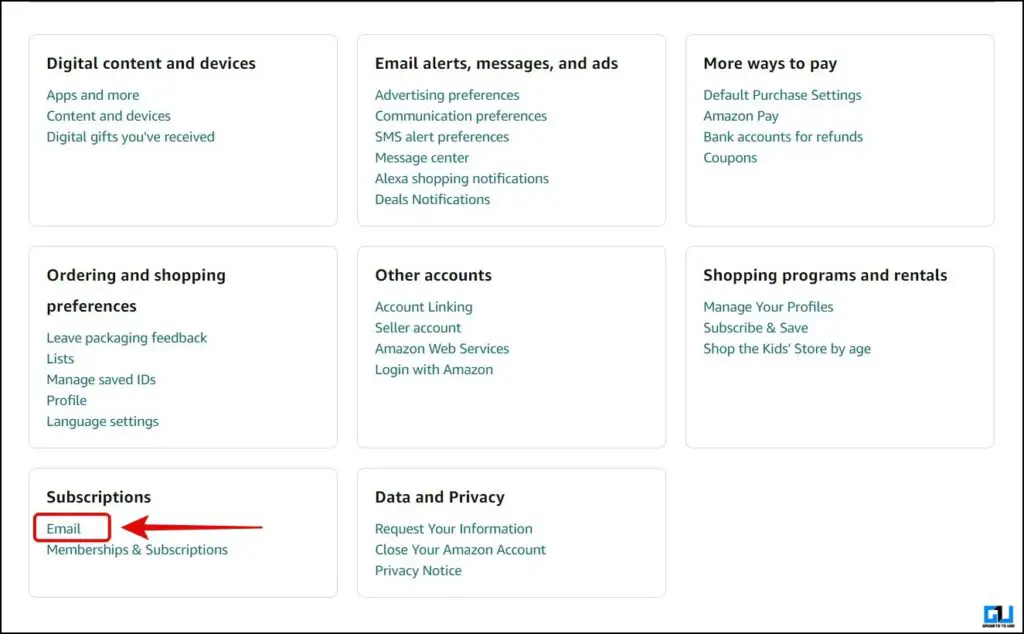Open Amazon Web Services link
Screen dimensions: 1024x634
(x=442, y=349)
